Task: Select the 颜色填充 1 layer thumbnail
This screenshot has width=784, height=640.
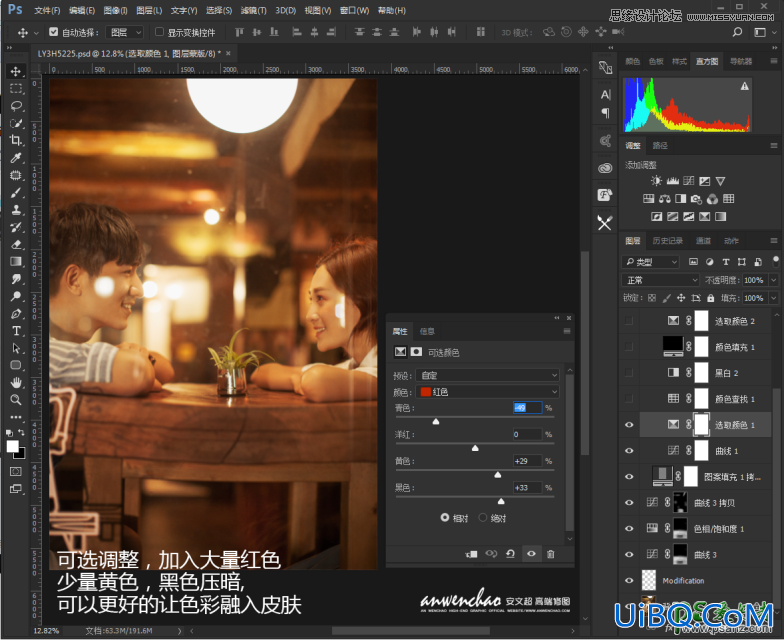Action: point(673,346)
